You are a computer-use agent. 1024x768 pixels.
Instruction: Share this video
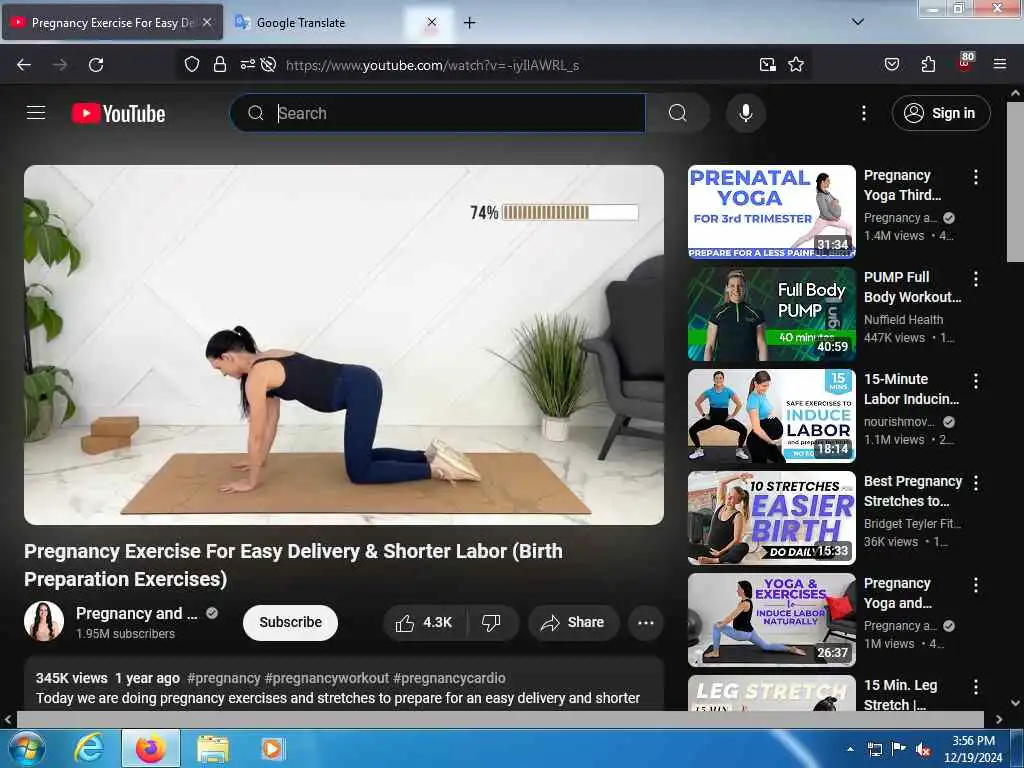[x=573, y=622]
